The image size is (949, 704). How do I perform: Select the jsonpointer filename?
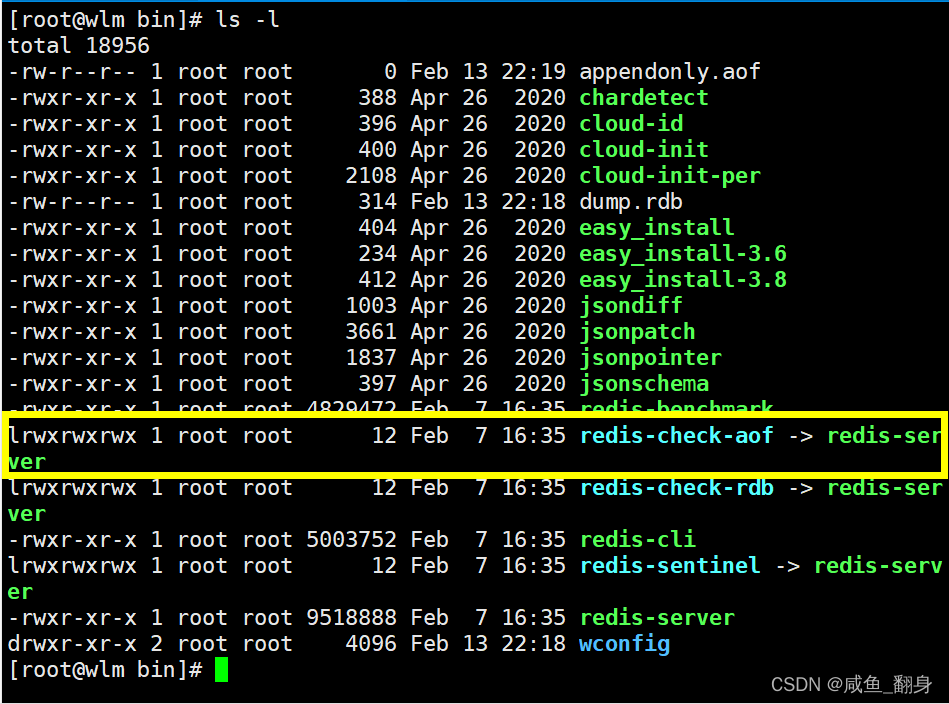coord(650,358)
